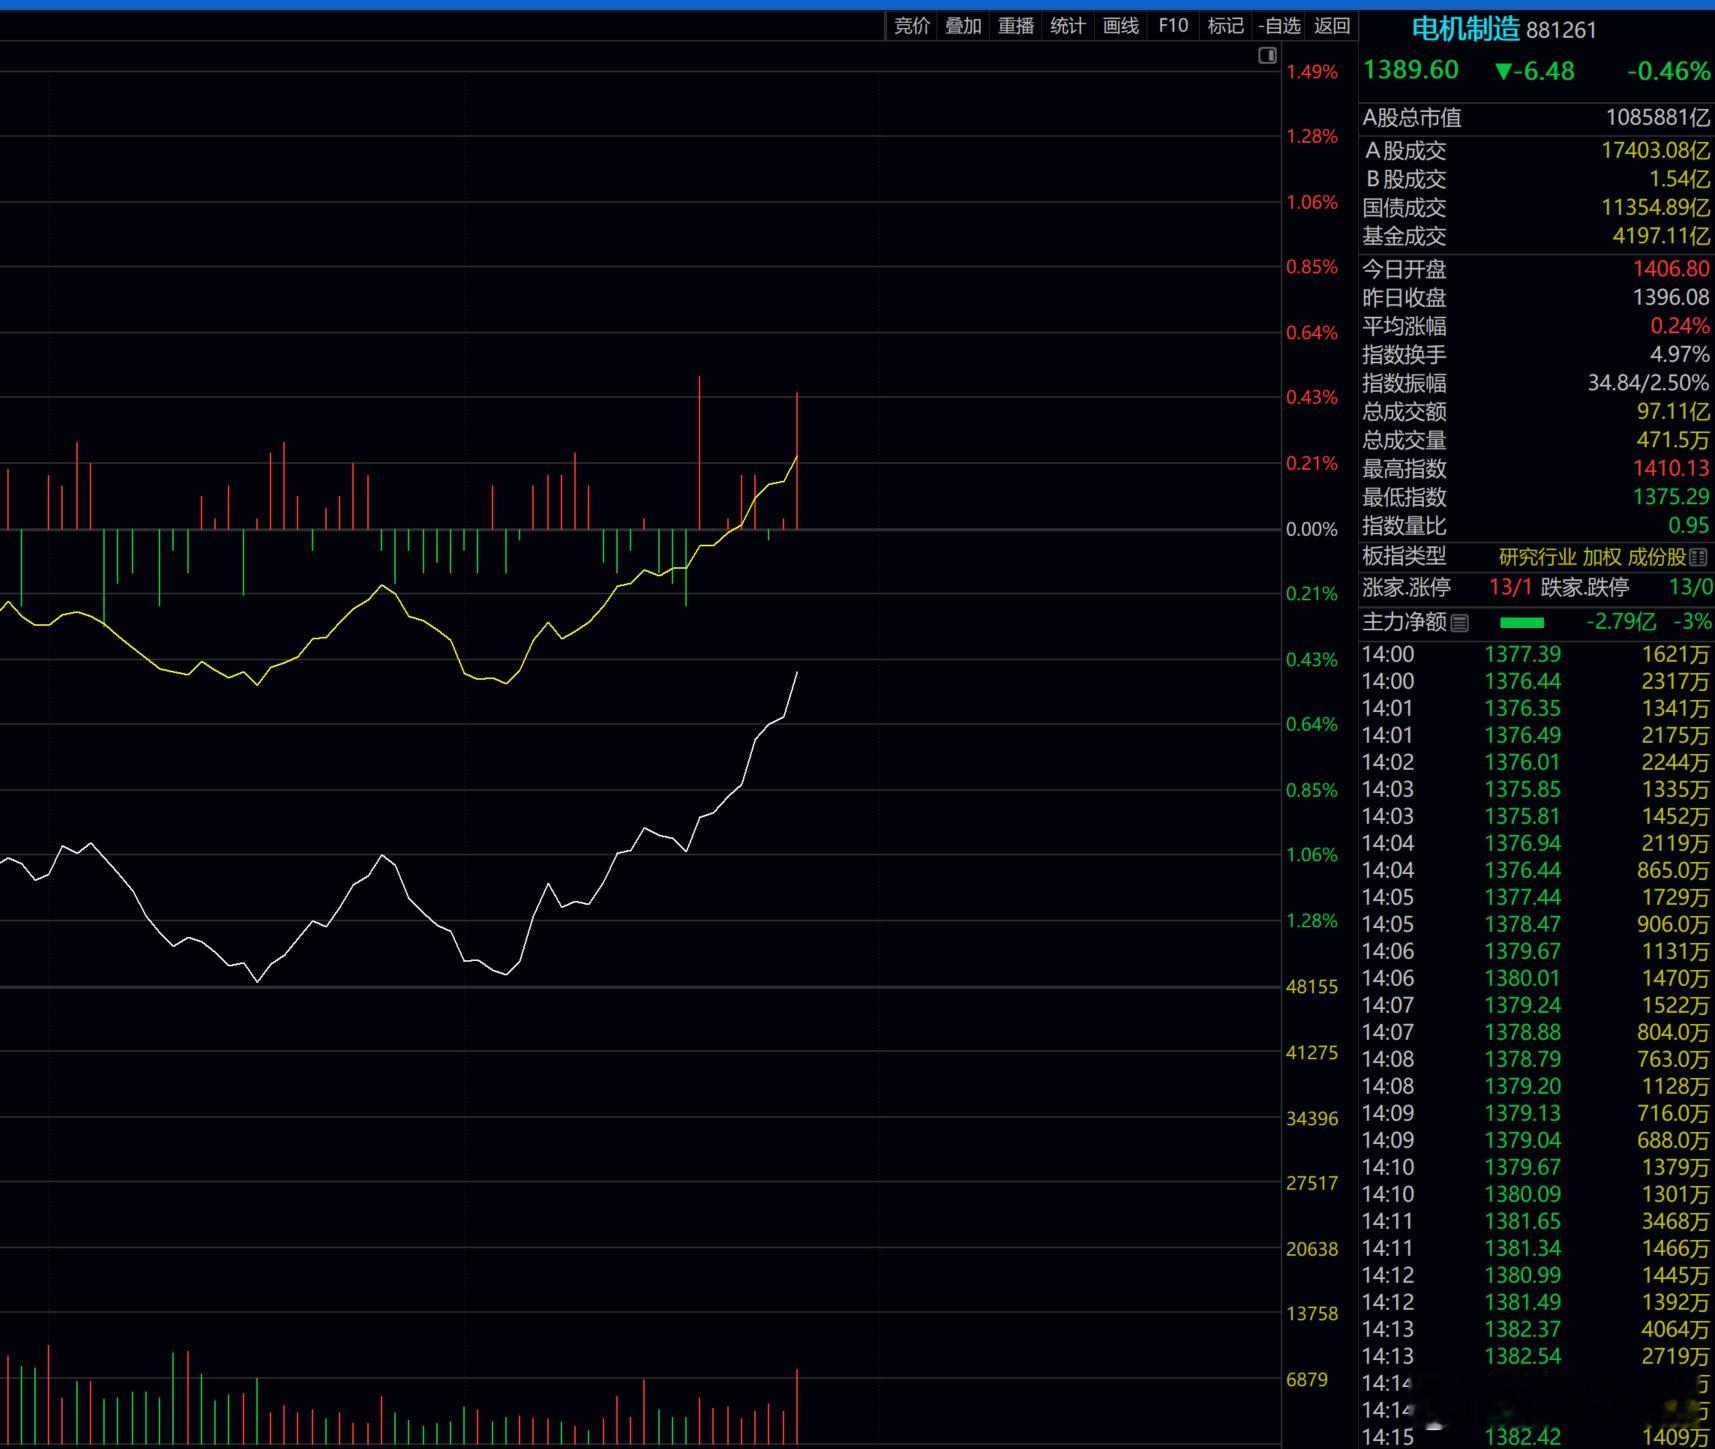Click the 最低指数 value 1375.29

pyautogui.click(x=1671, y=497)
